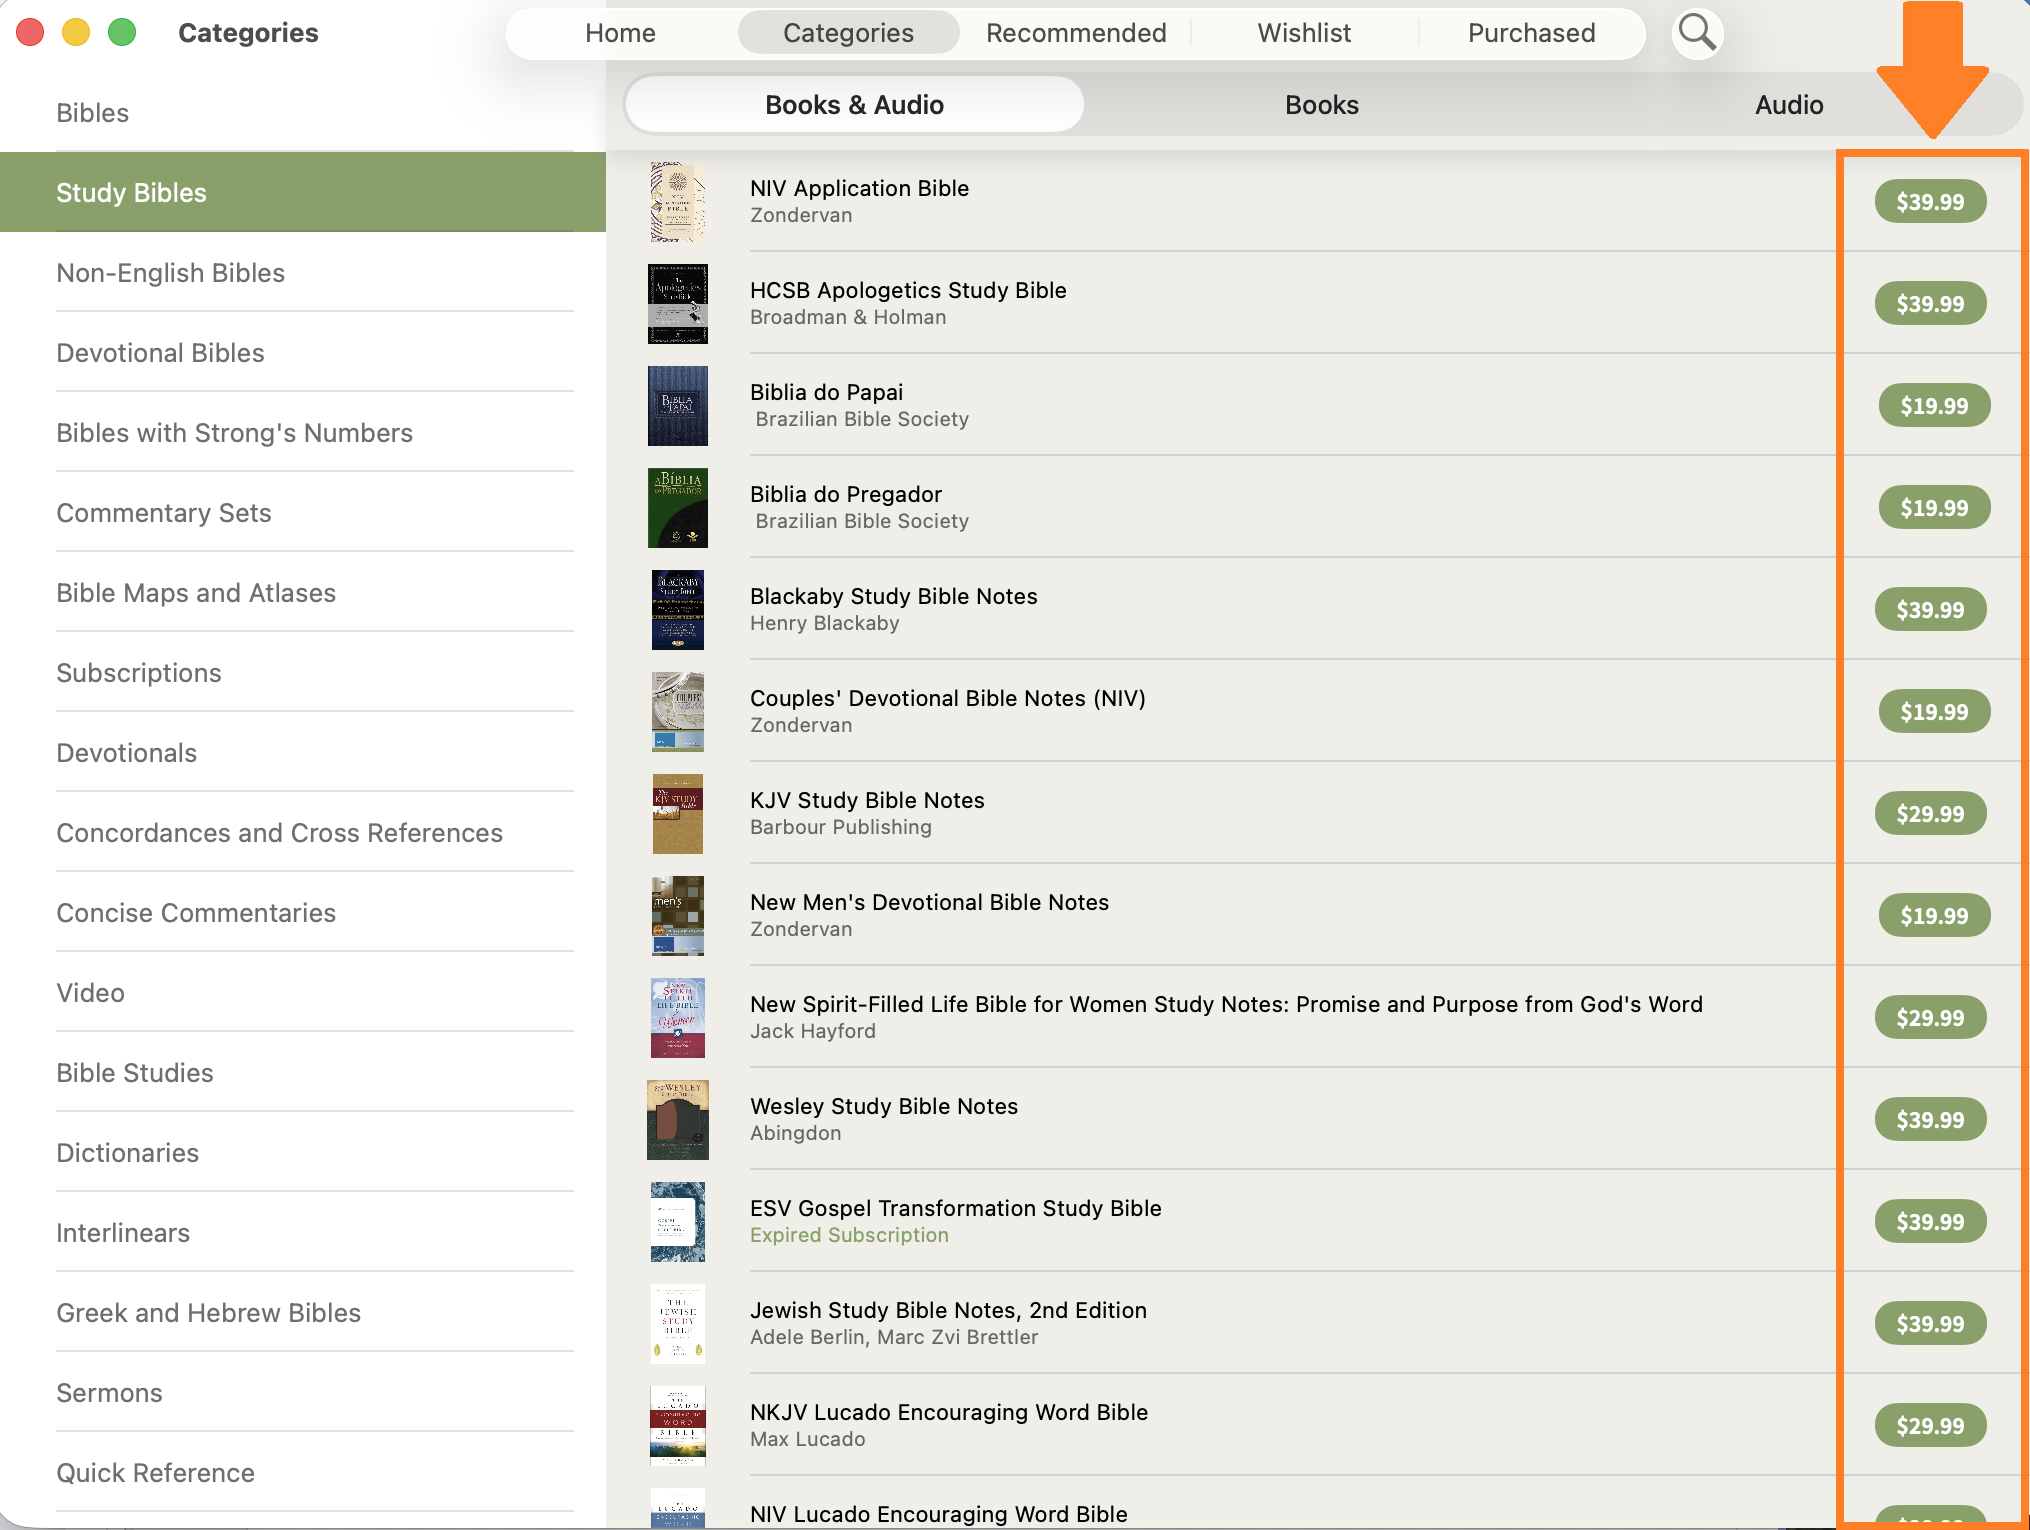
Task: Open KJV Study Bible Notes cover
Action: [678, 814]
